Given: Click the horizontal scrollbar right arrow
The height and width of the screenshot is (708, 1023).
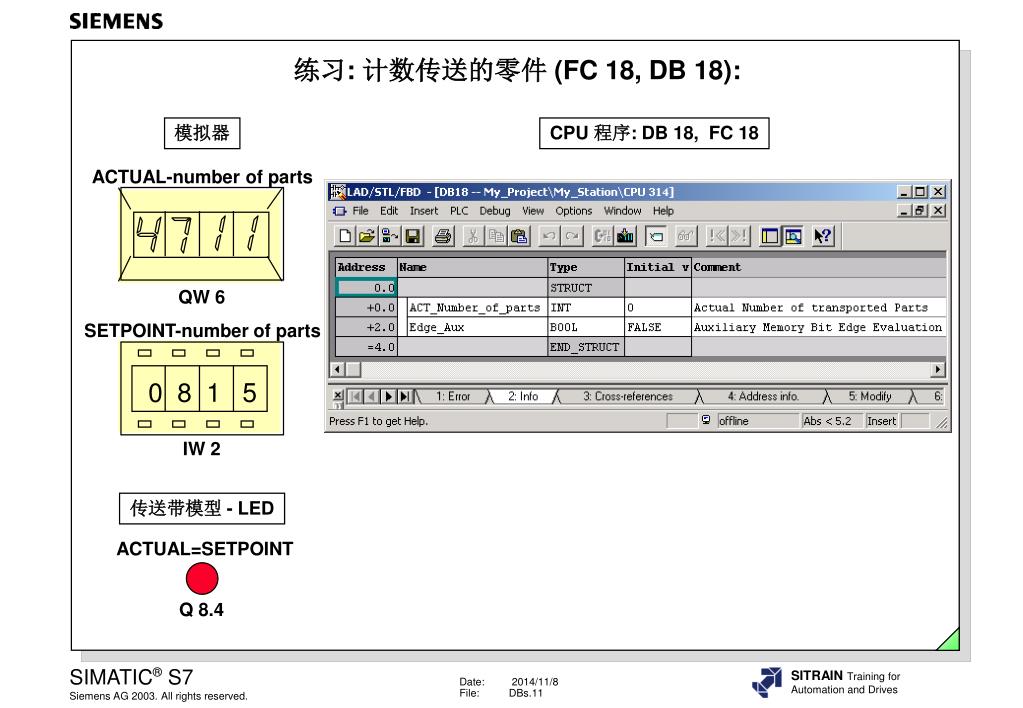Looking at the screenshot, I should click(938, 369).
